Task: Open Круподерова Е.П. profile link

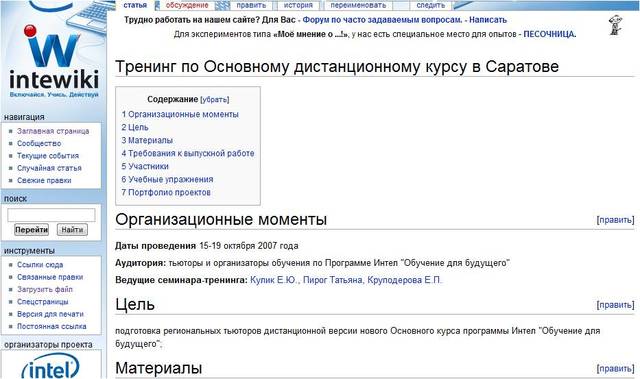Action: click(x=404, y=280)
